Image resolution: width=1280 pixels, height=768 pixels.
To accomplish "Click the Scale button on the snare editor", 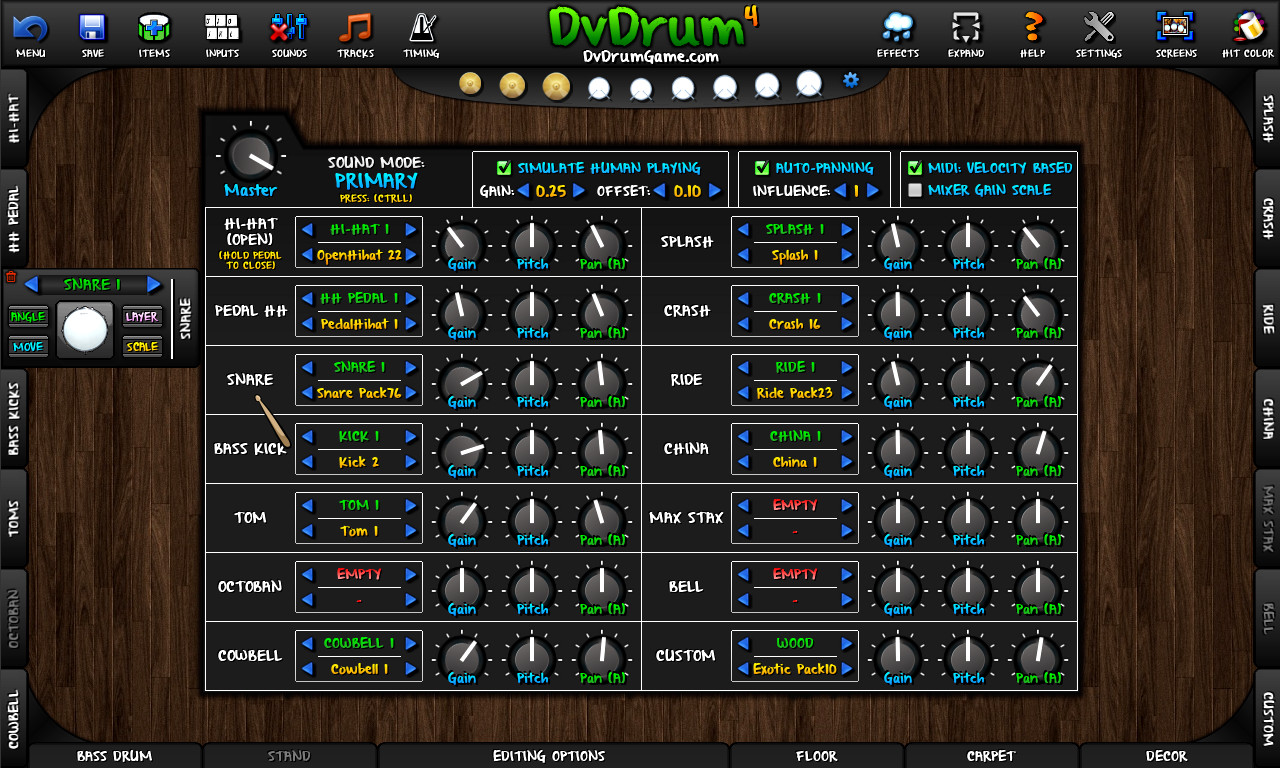I will [x=142, y=347].
